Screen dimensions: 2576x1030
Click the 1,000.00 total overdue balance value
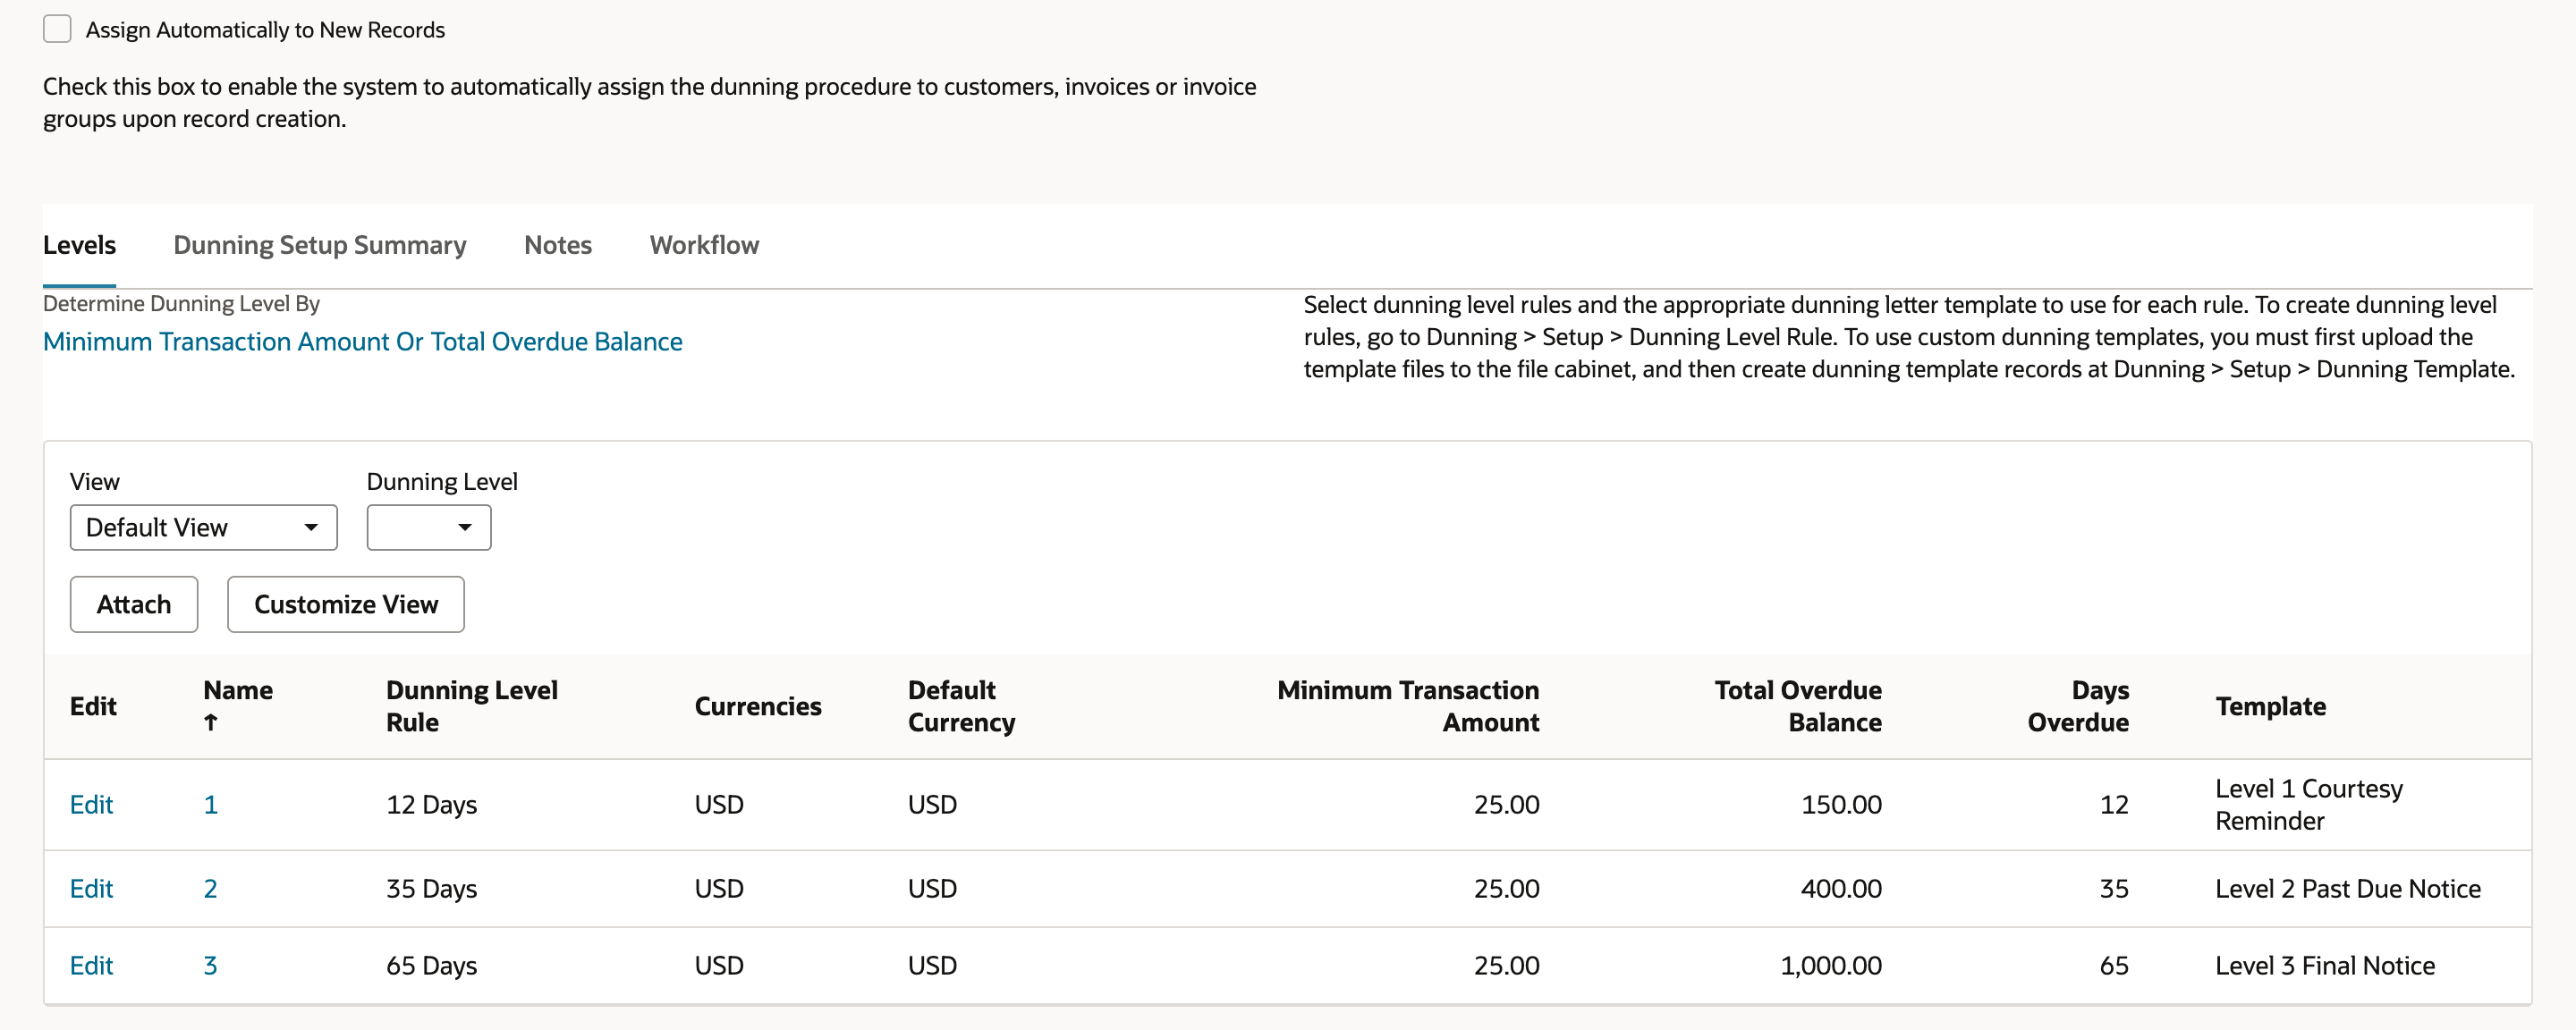click(x=1831, y=965)
